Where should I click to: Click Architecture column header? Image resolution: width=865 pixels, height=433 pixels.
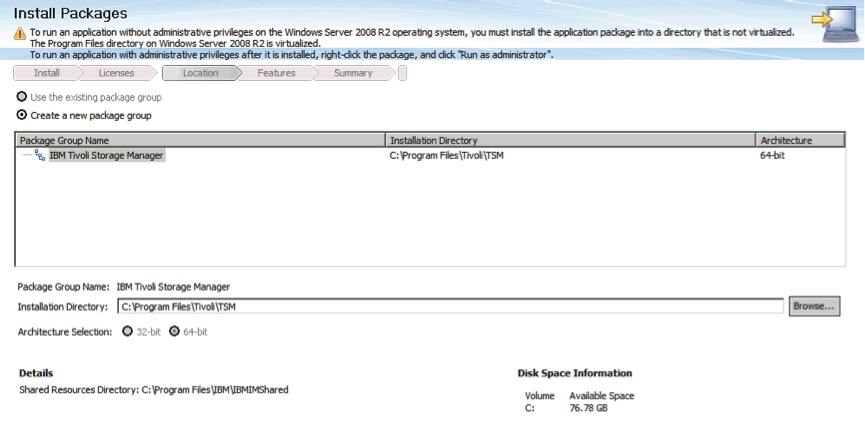click(800, 140)
